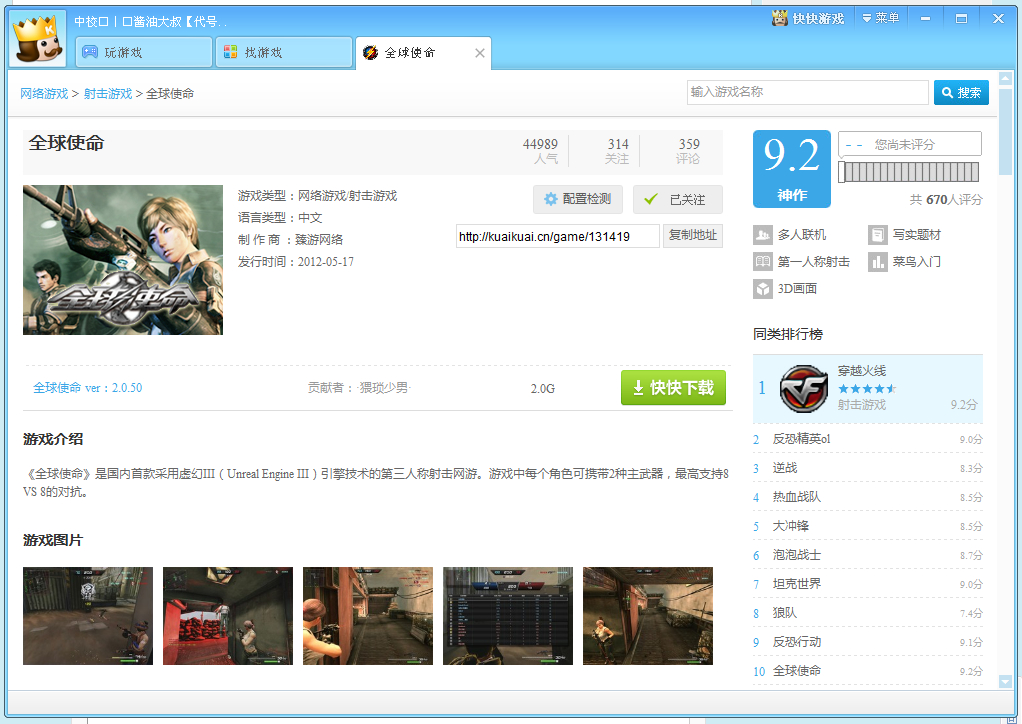Image resolution: width=1022 pixels, height=724 pixels.
Task: Follow the 网络游戏 breadcrumb link
Action: click(x=44, y=93)
